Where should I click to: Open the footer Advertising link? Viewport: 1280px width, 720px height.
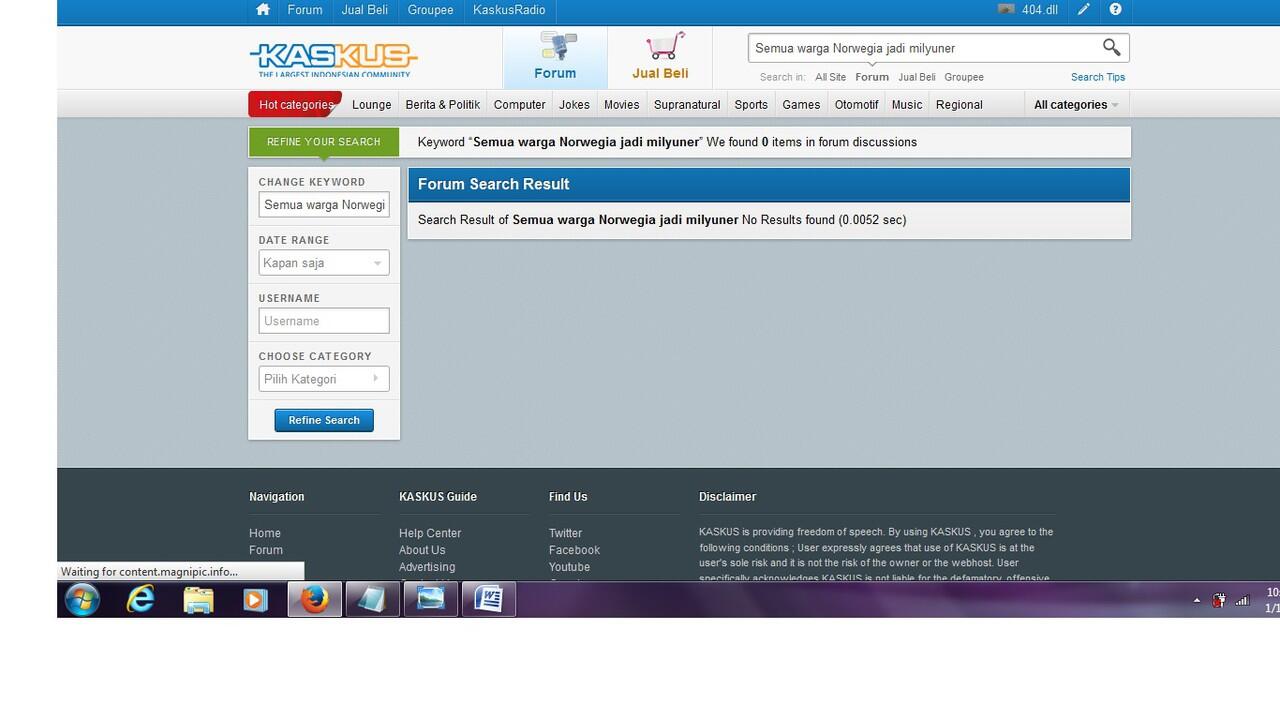coord(427,567)
